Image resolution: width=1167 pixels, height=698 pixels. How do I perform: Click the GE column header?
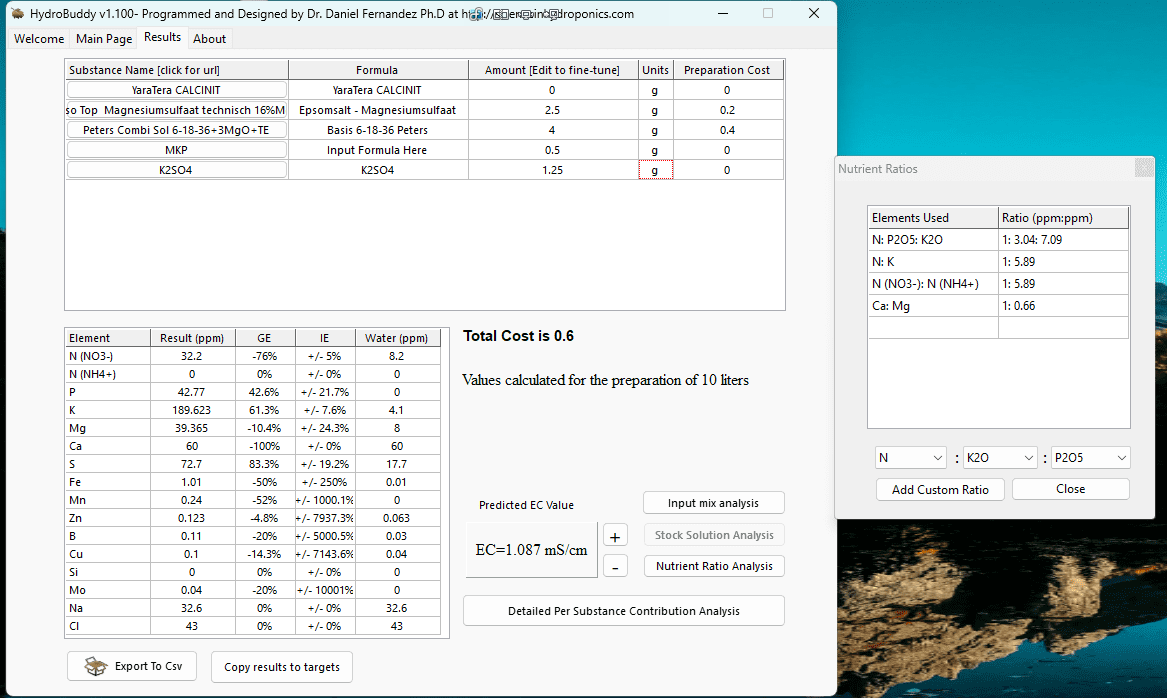pyautogui.click(x=264, y=338)
